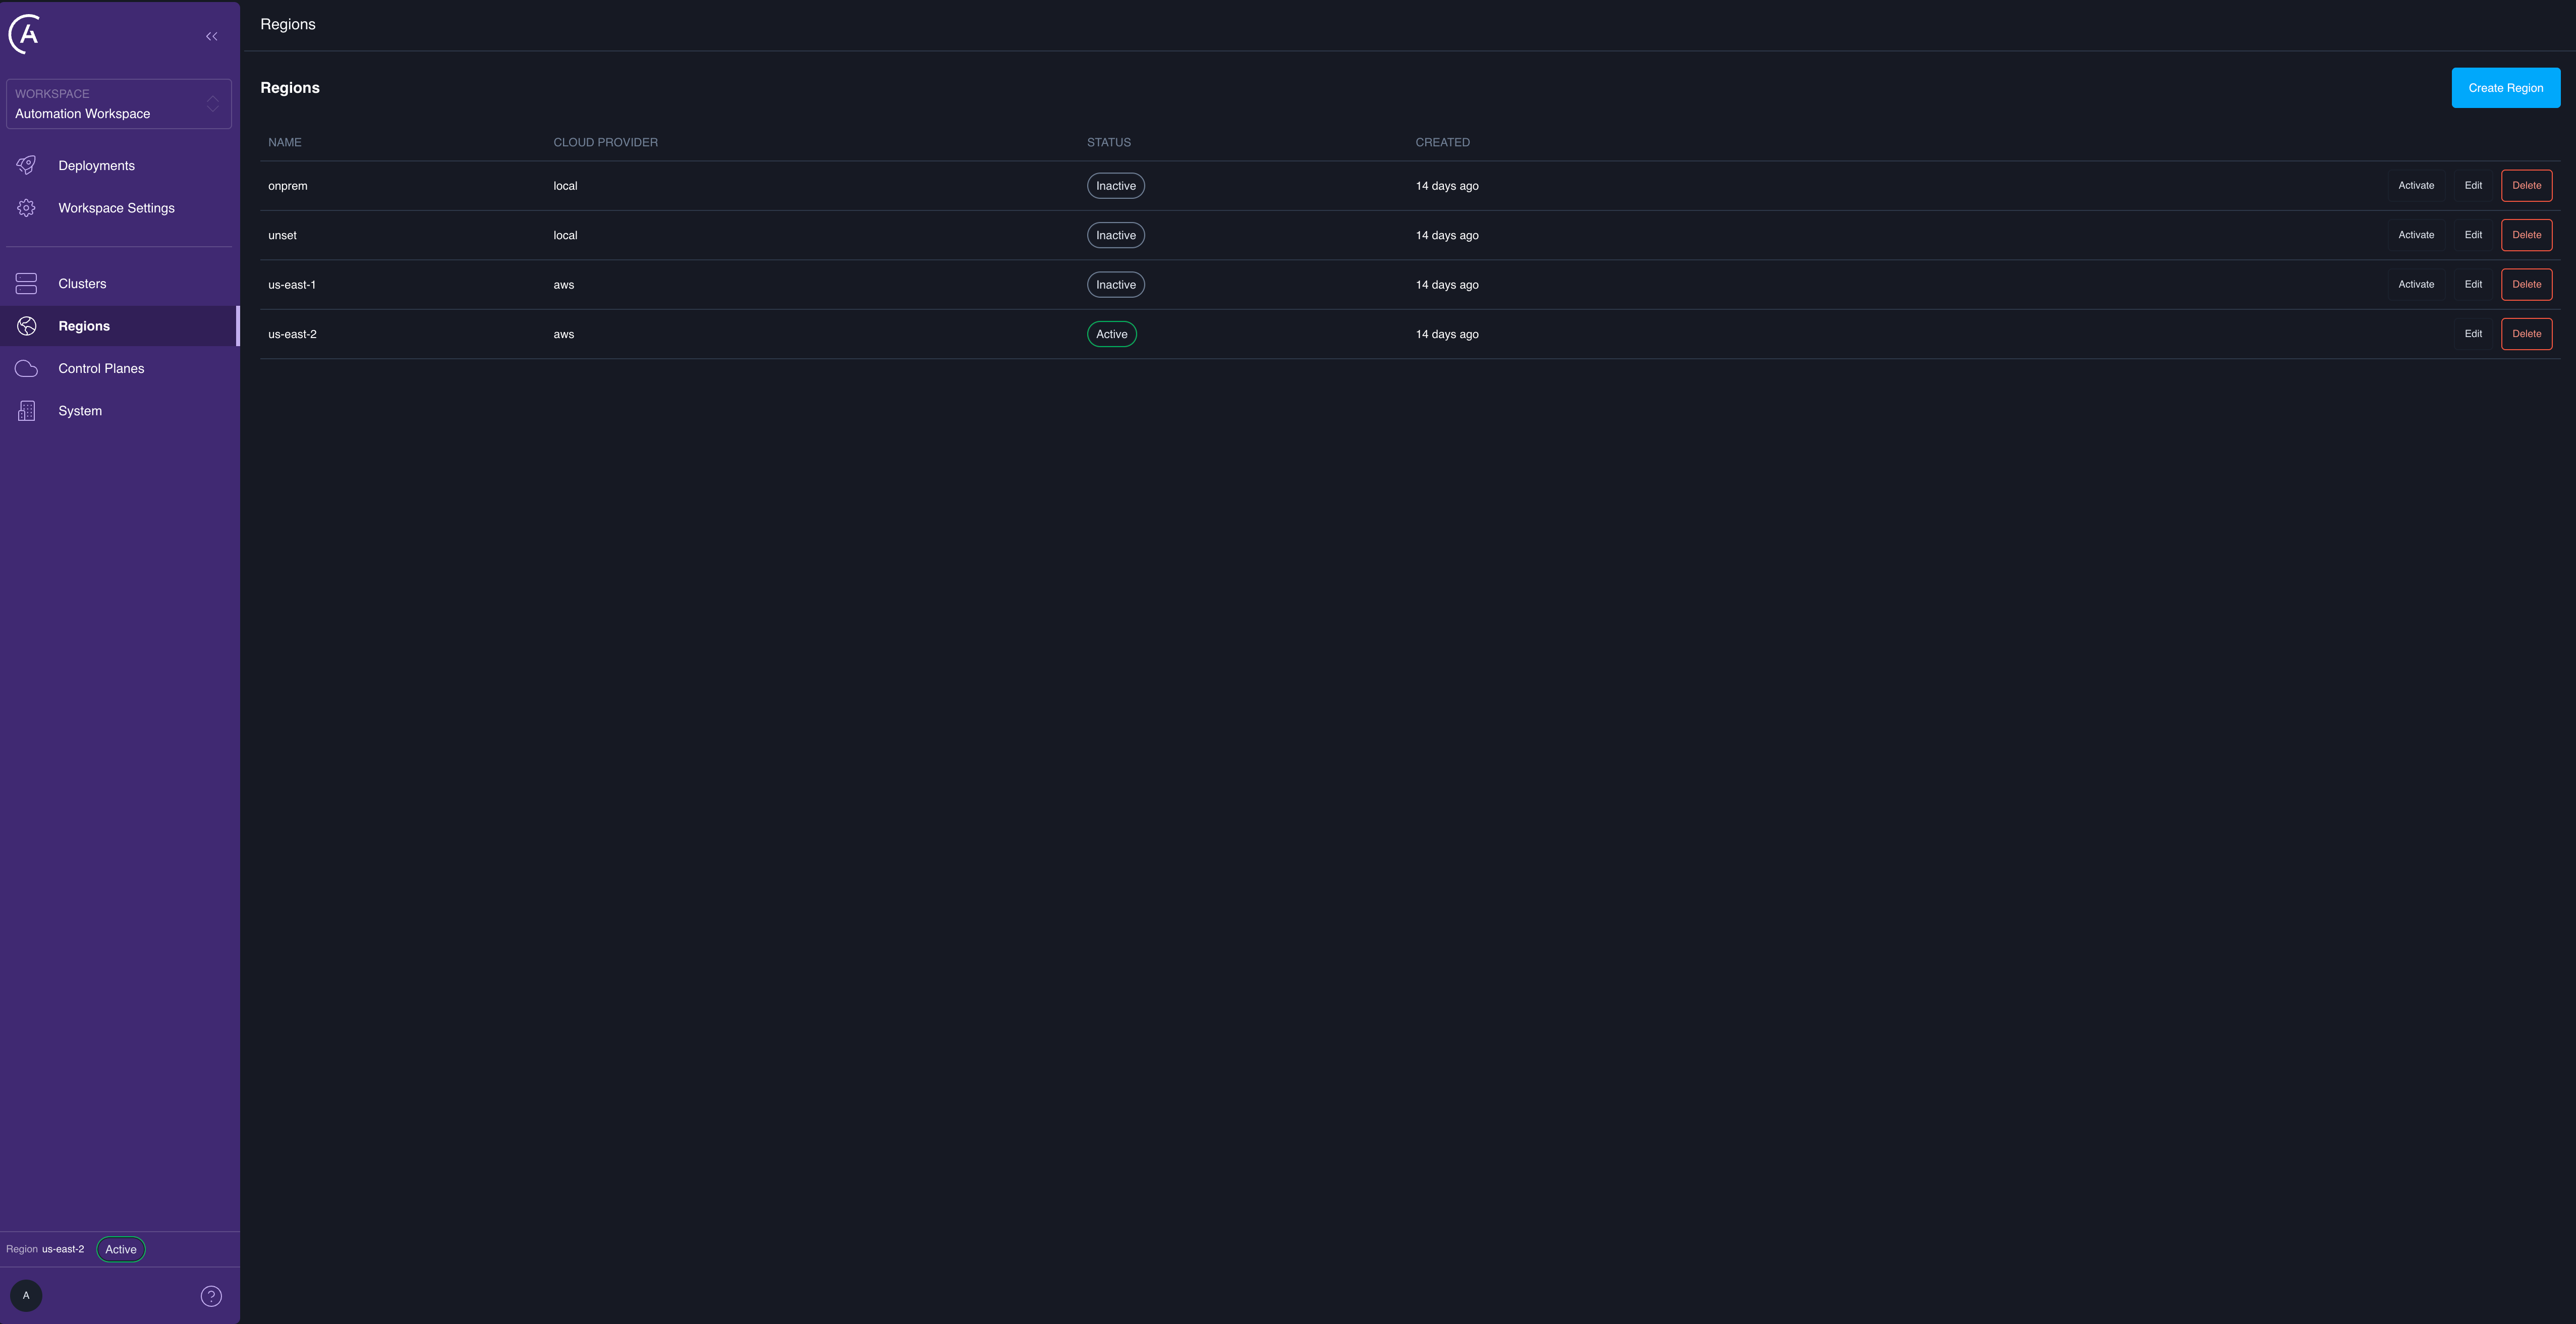Delete the us-east-1 region

pyautogui.click(x=2526, y=285)
